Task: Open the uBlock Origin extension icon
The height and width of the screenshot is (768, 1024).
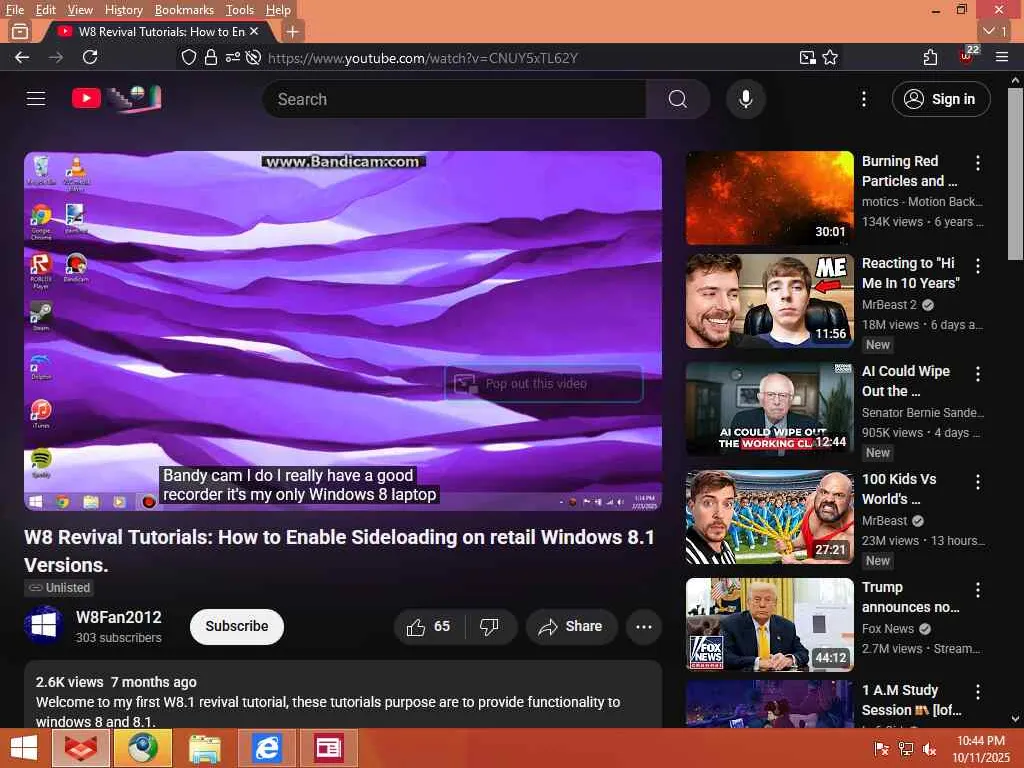Action: [967, 56]
